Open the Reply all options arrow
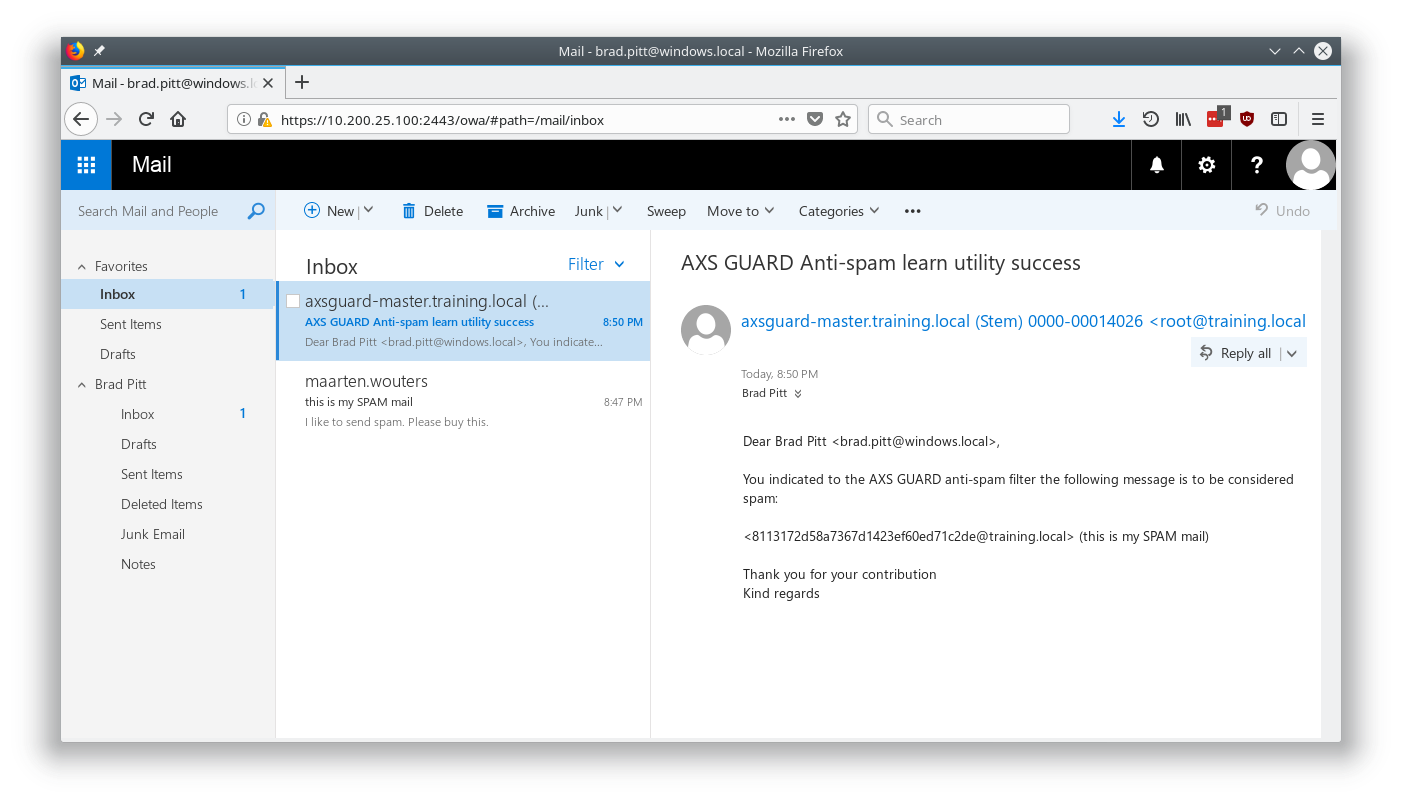The width and height of the screenshot is (1402, 803). click(x=1292, y=353)
